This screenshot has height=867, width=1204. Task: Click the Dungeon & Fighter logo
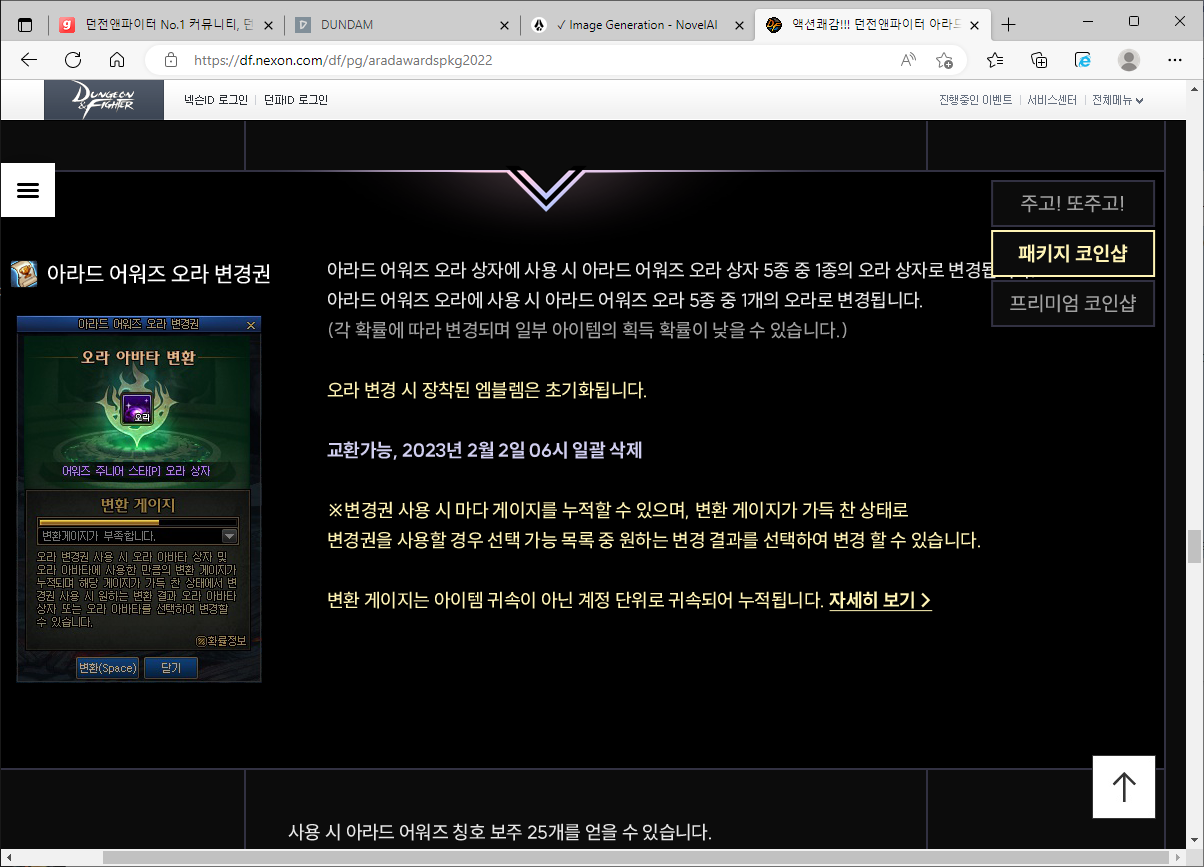103,100
